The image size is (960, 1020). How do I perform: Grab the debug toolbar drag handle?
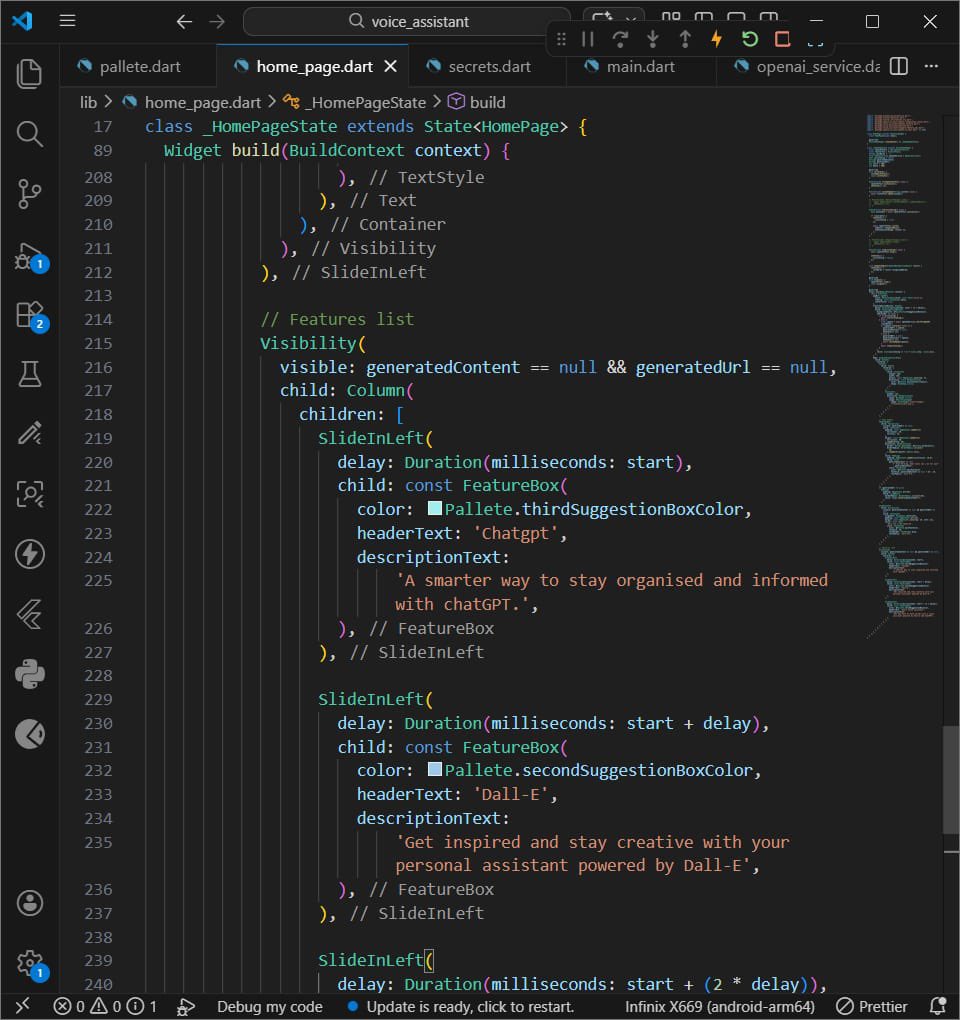click(561, 39)
